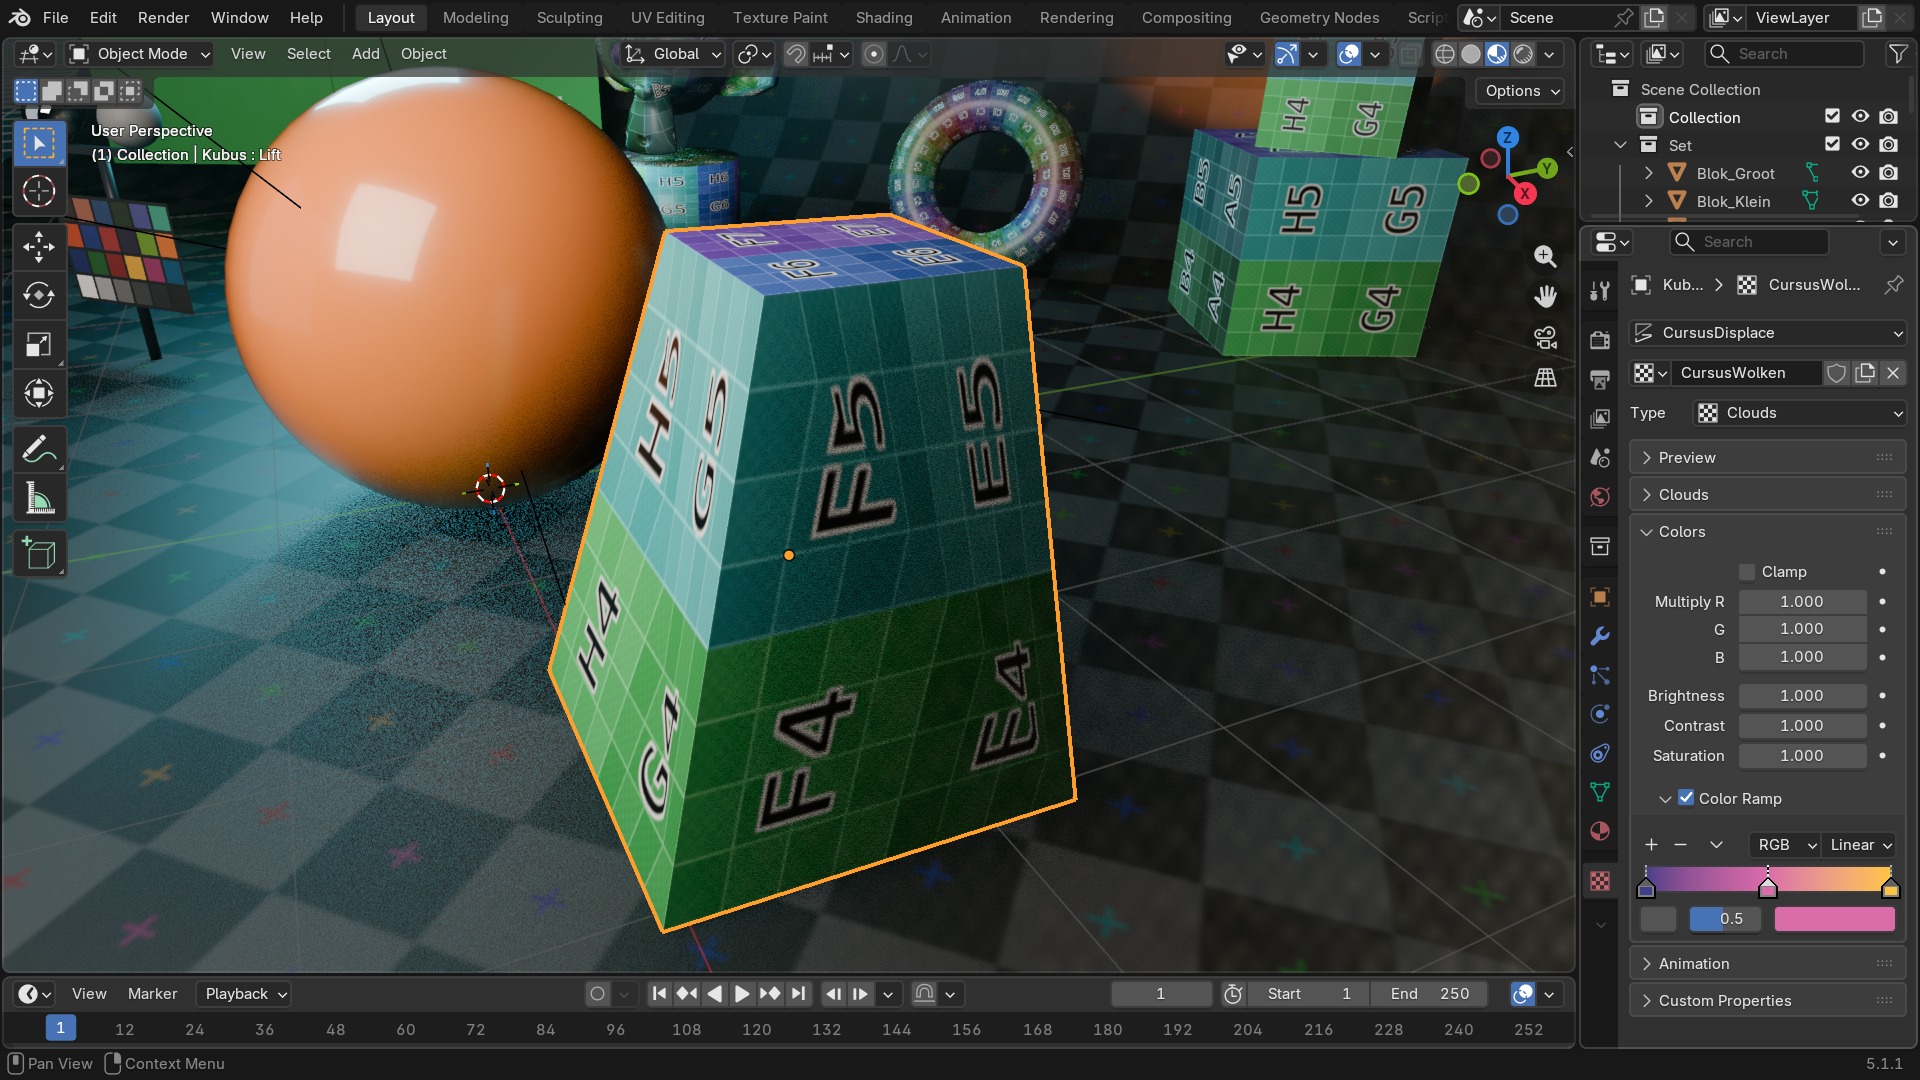Click the pink color ramp stop swatch
Screen dimensions: 1920x1080
tap(1834, 919)
